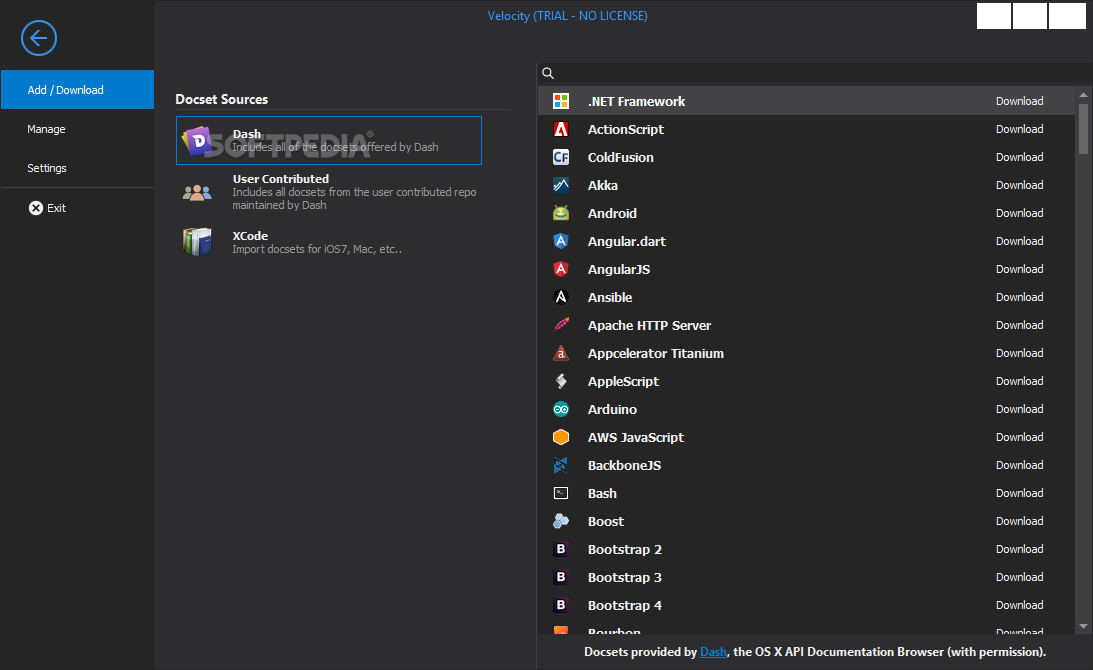Click the Bootstrap 4 B icon
The width and height of the screenshot is (1093, 670).
(560, 605)
